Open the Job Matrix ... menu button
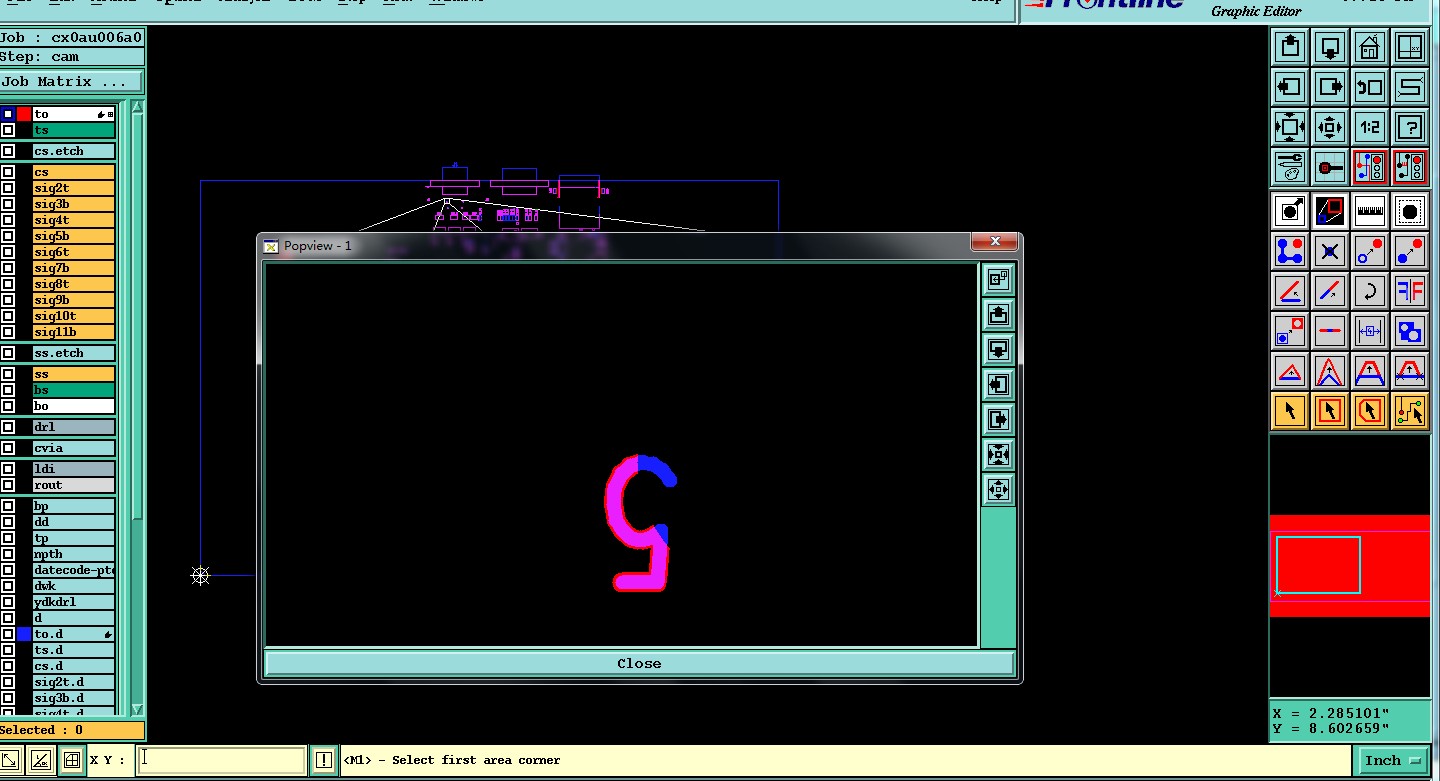The height and width of the screenshot is (781, 1440). [71, 82]
